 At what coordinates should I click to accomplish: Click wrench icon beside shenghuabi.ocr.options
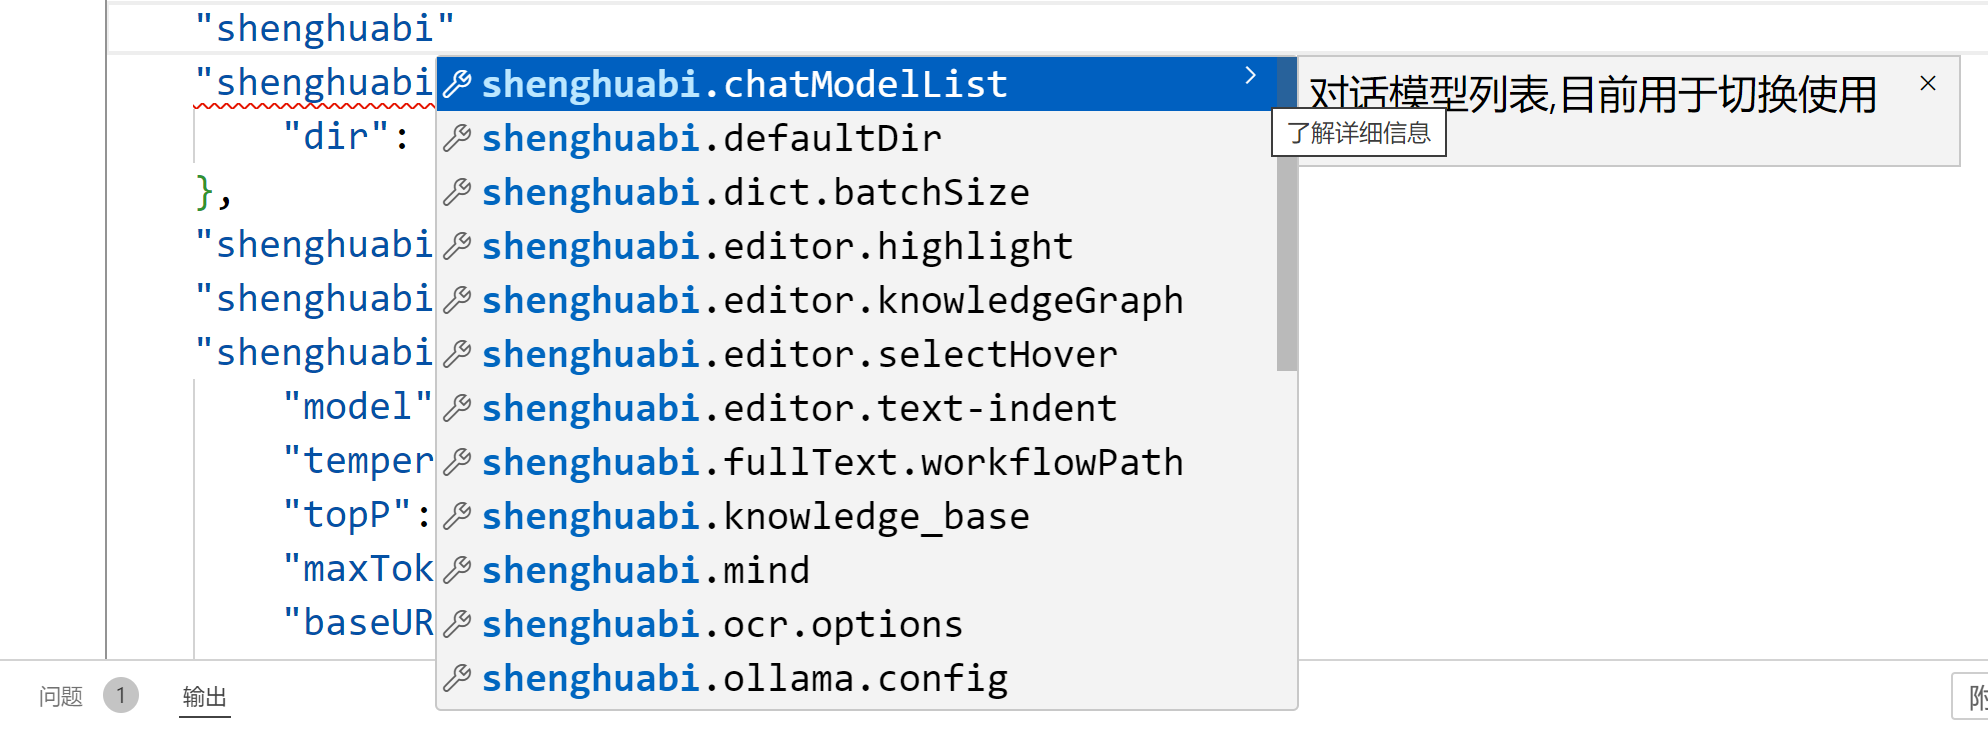coord(457,624)
